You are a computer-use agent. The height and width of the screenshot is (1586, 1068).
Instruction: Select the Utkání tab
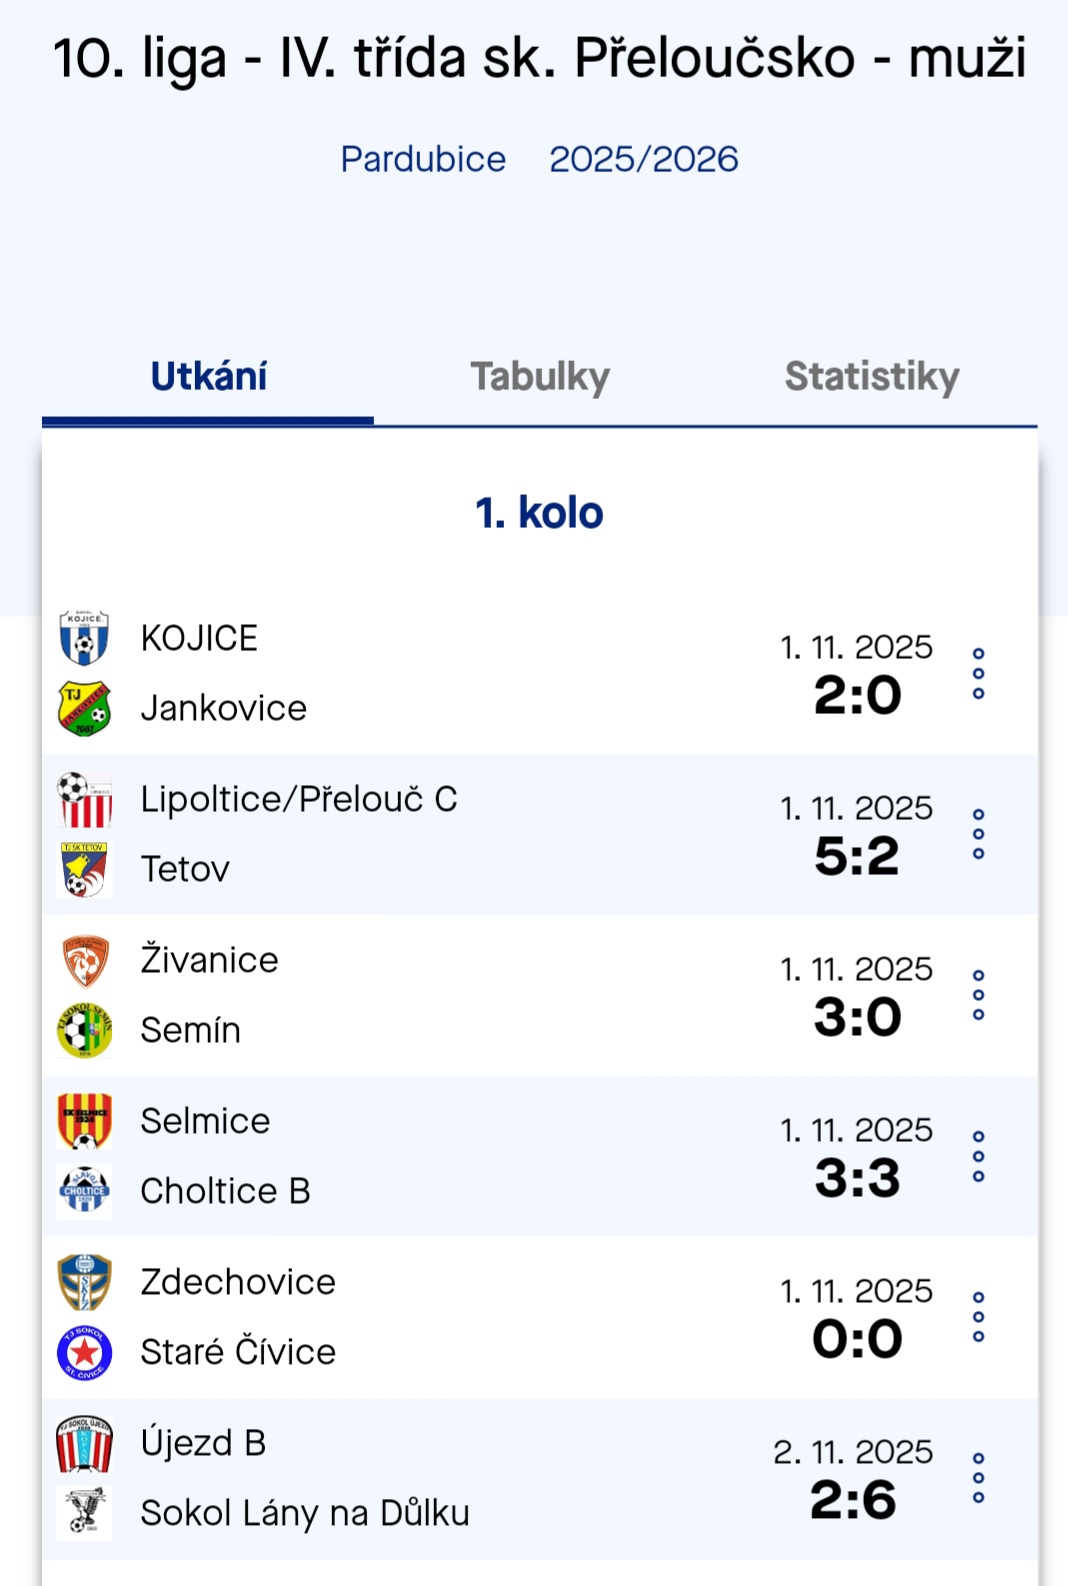pos(208,377)
